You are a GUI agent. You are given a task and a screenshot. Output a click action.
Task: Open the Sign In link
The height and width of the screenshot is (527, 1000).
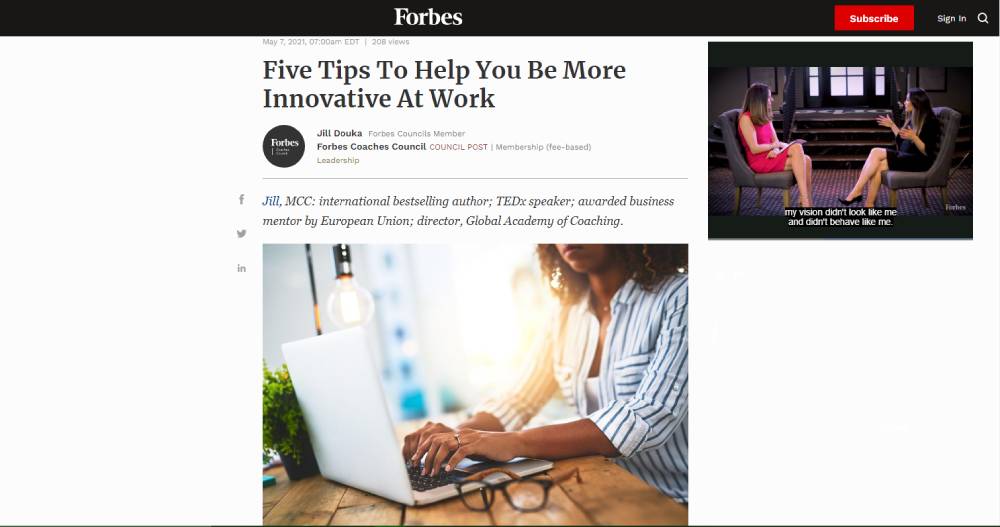tap(952, 19)
